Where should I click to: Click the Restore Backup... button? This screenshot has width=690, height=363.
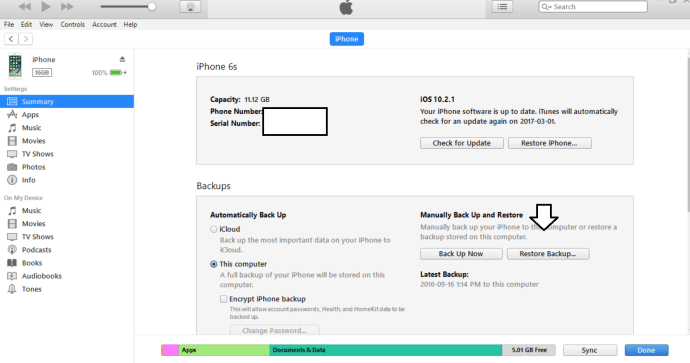coord(548,254)
